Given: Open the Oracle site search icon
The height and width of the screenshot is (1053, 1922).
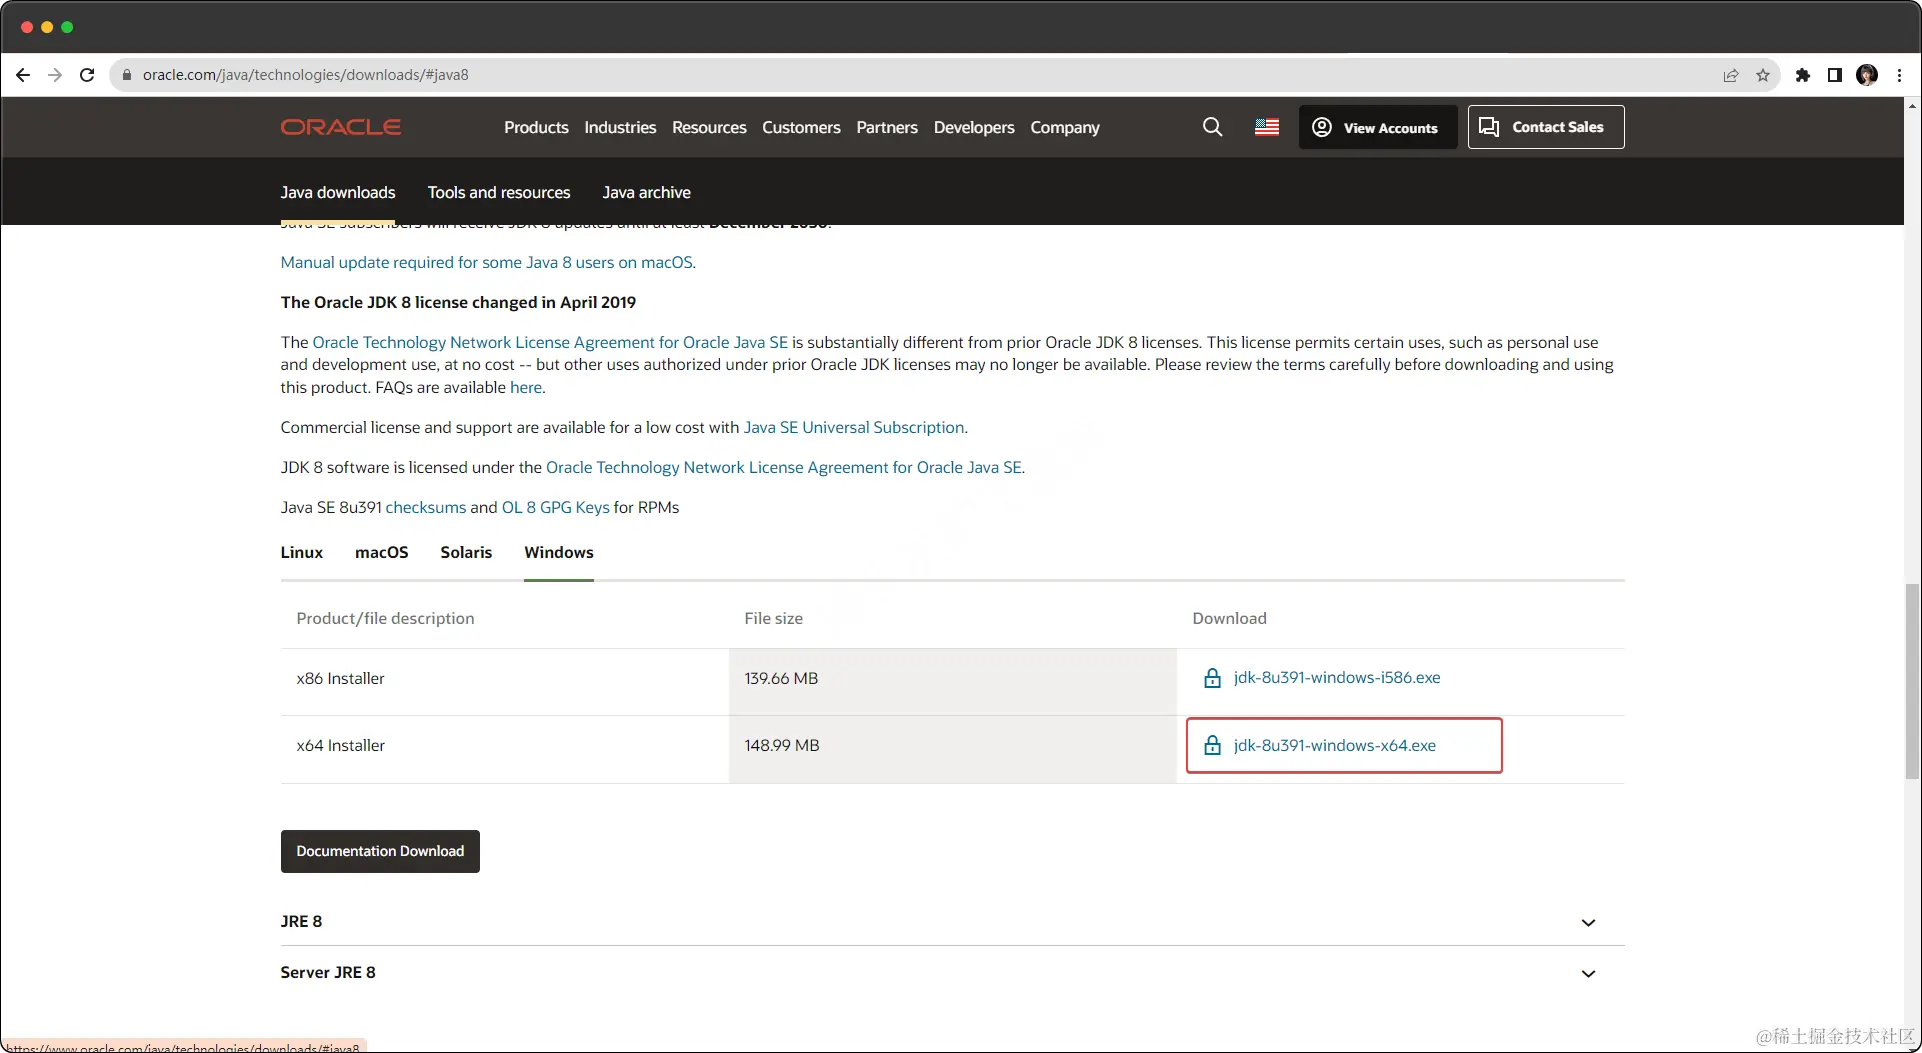Looking at the screenshot, I should pyautogui.click(x=1212, y=127).
